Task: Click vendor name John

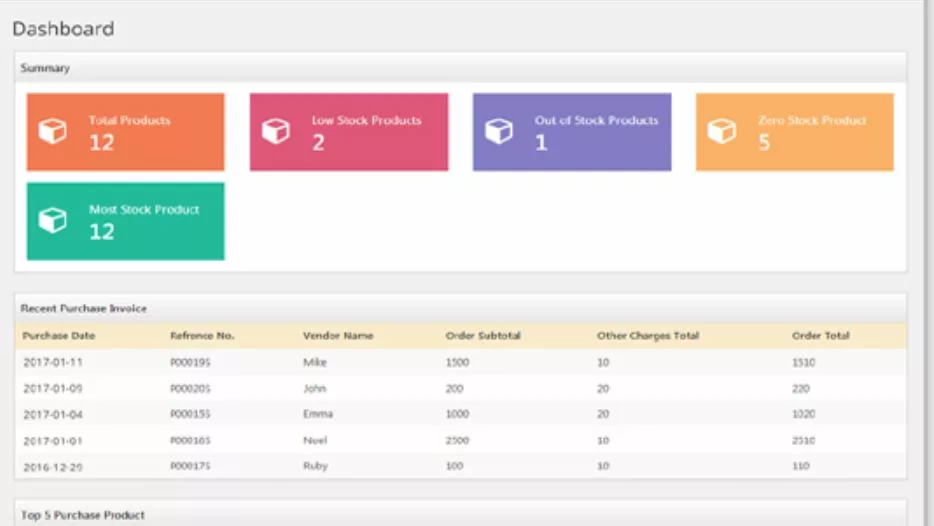Action: tap(315, 388)
